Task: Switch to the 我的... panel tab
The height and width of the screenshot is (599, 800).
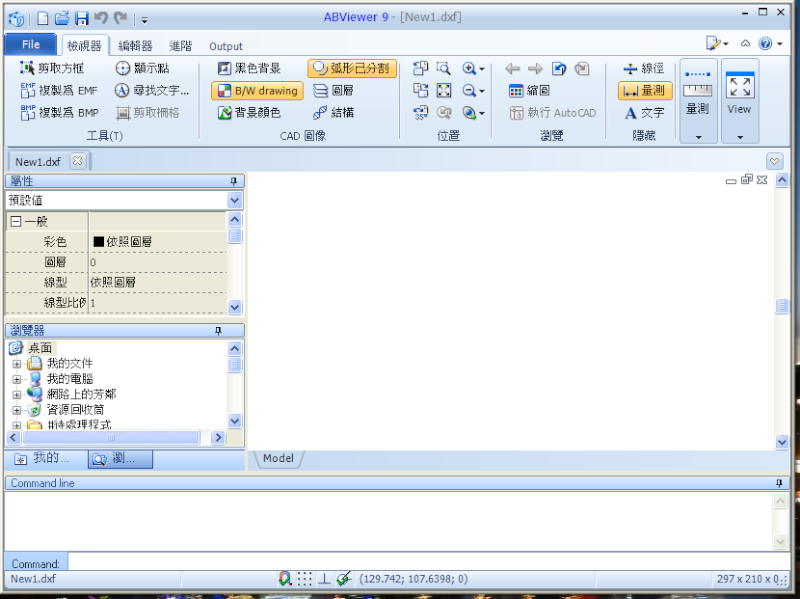Action: 46,459
